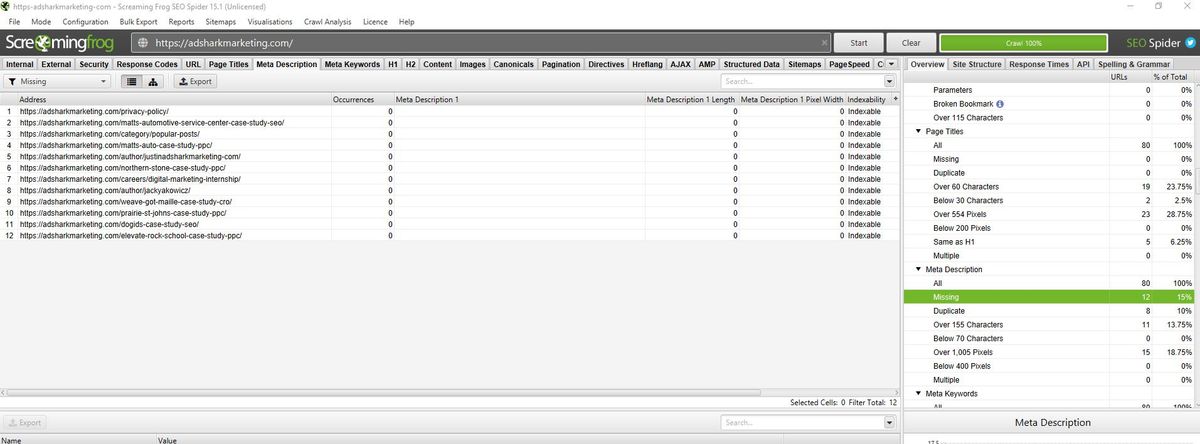Viewport: 1200px width, 444px height.
Task: Open the Site Structure tab
Action: 977,64
